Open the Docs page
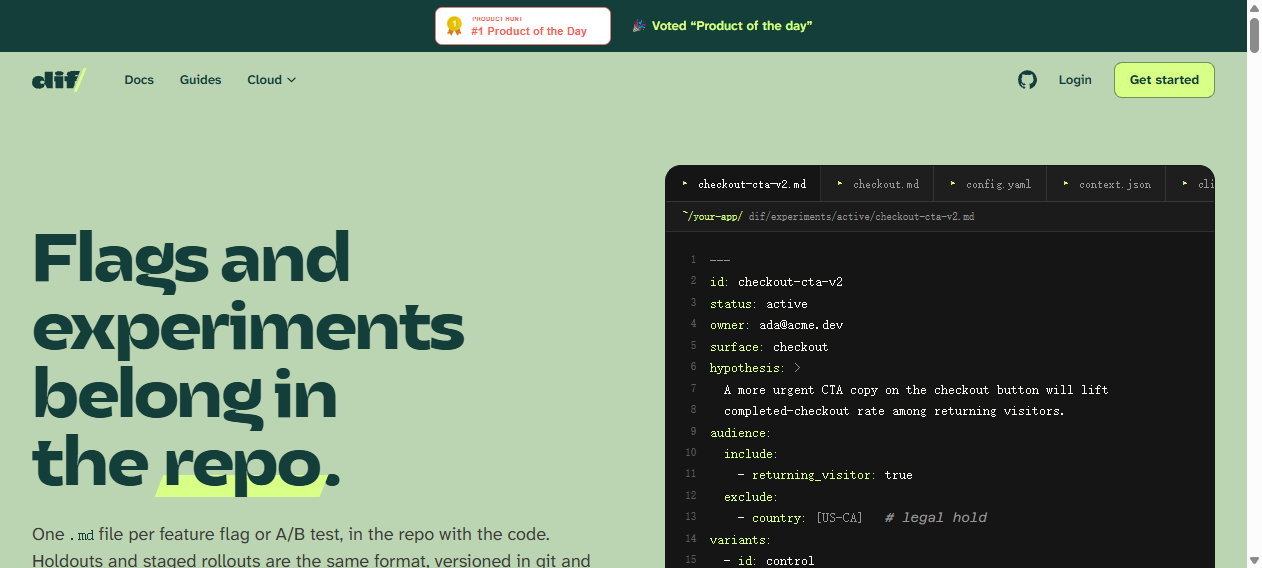The height and width of the screenshot is (568, 1262). point(139,80)
